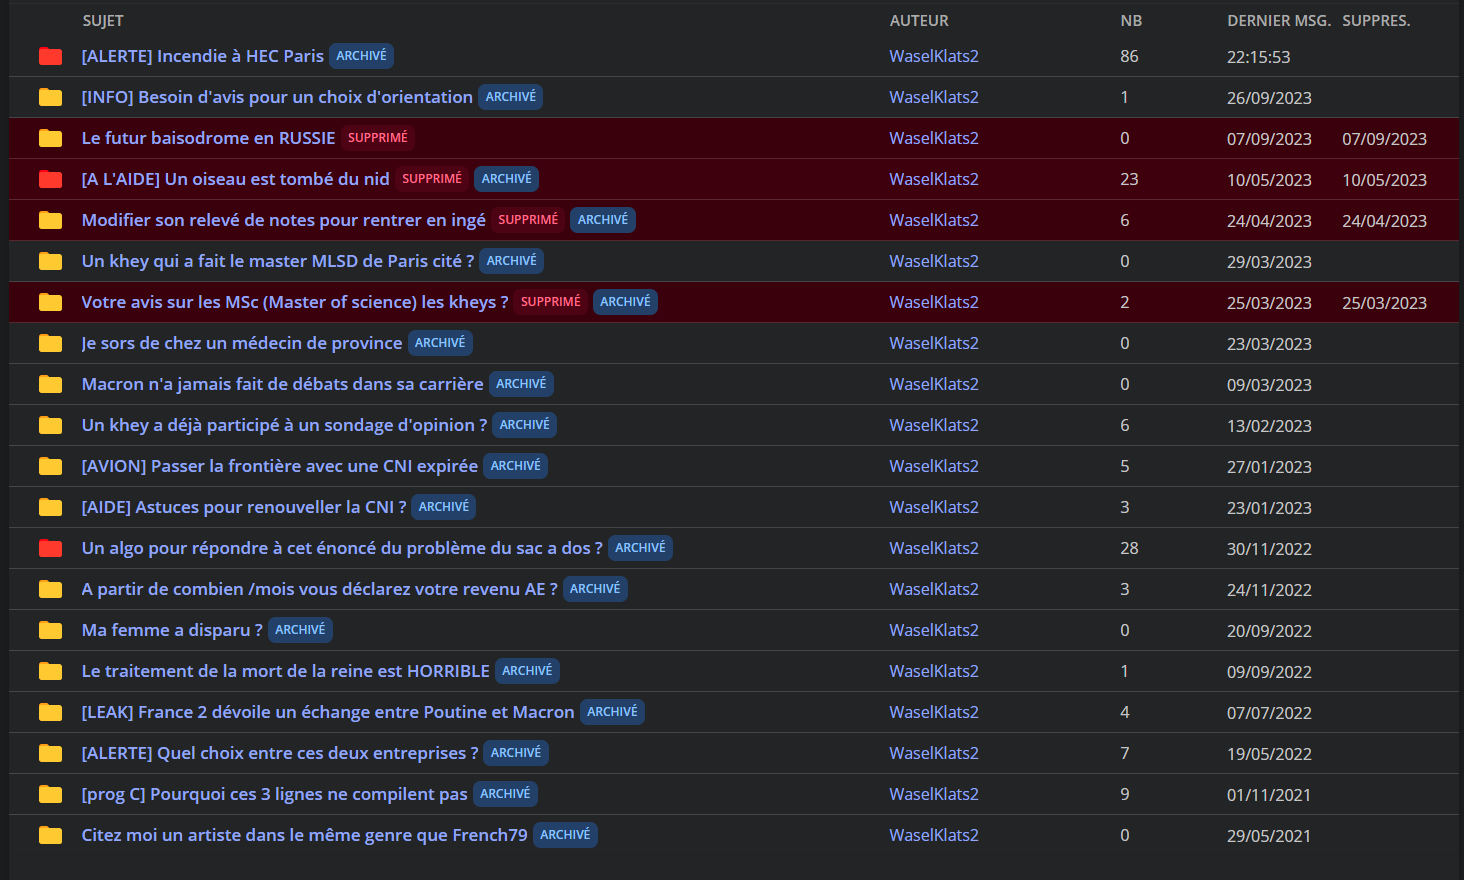Open topic Un algo pour répondre au problème du sac a dos
Viewport: 1464px width, 880px height.
tap(342, 548)
